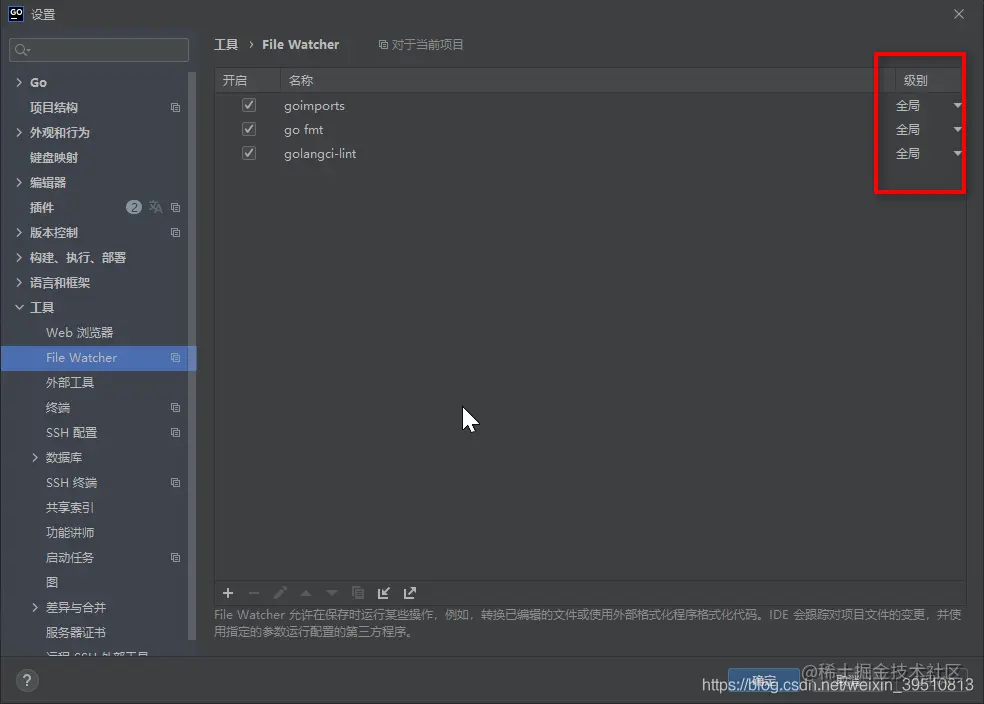Expand the 数据库 tree section
The height and width of the screenshot is (704, 984).
point(33,457)
